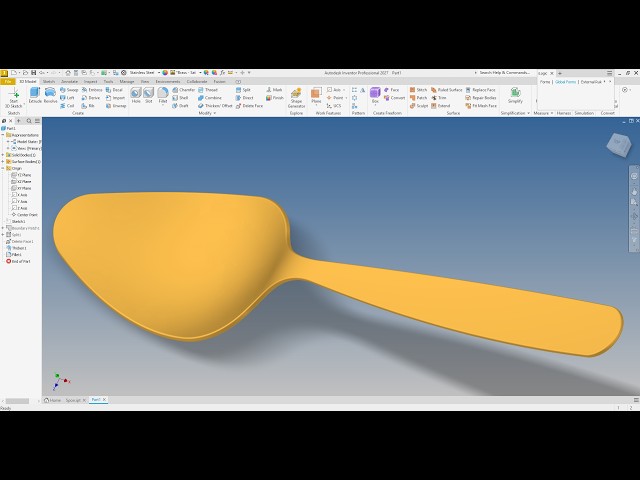This screenshot has width=640, height=480.
Task: Apply the Fillet tool
Action: point(163,96)
